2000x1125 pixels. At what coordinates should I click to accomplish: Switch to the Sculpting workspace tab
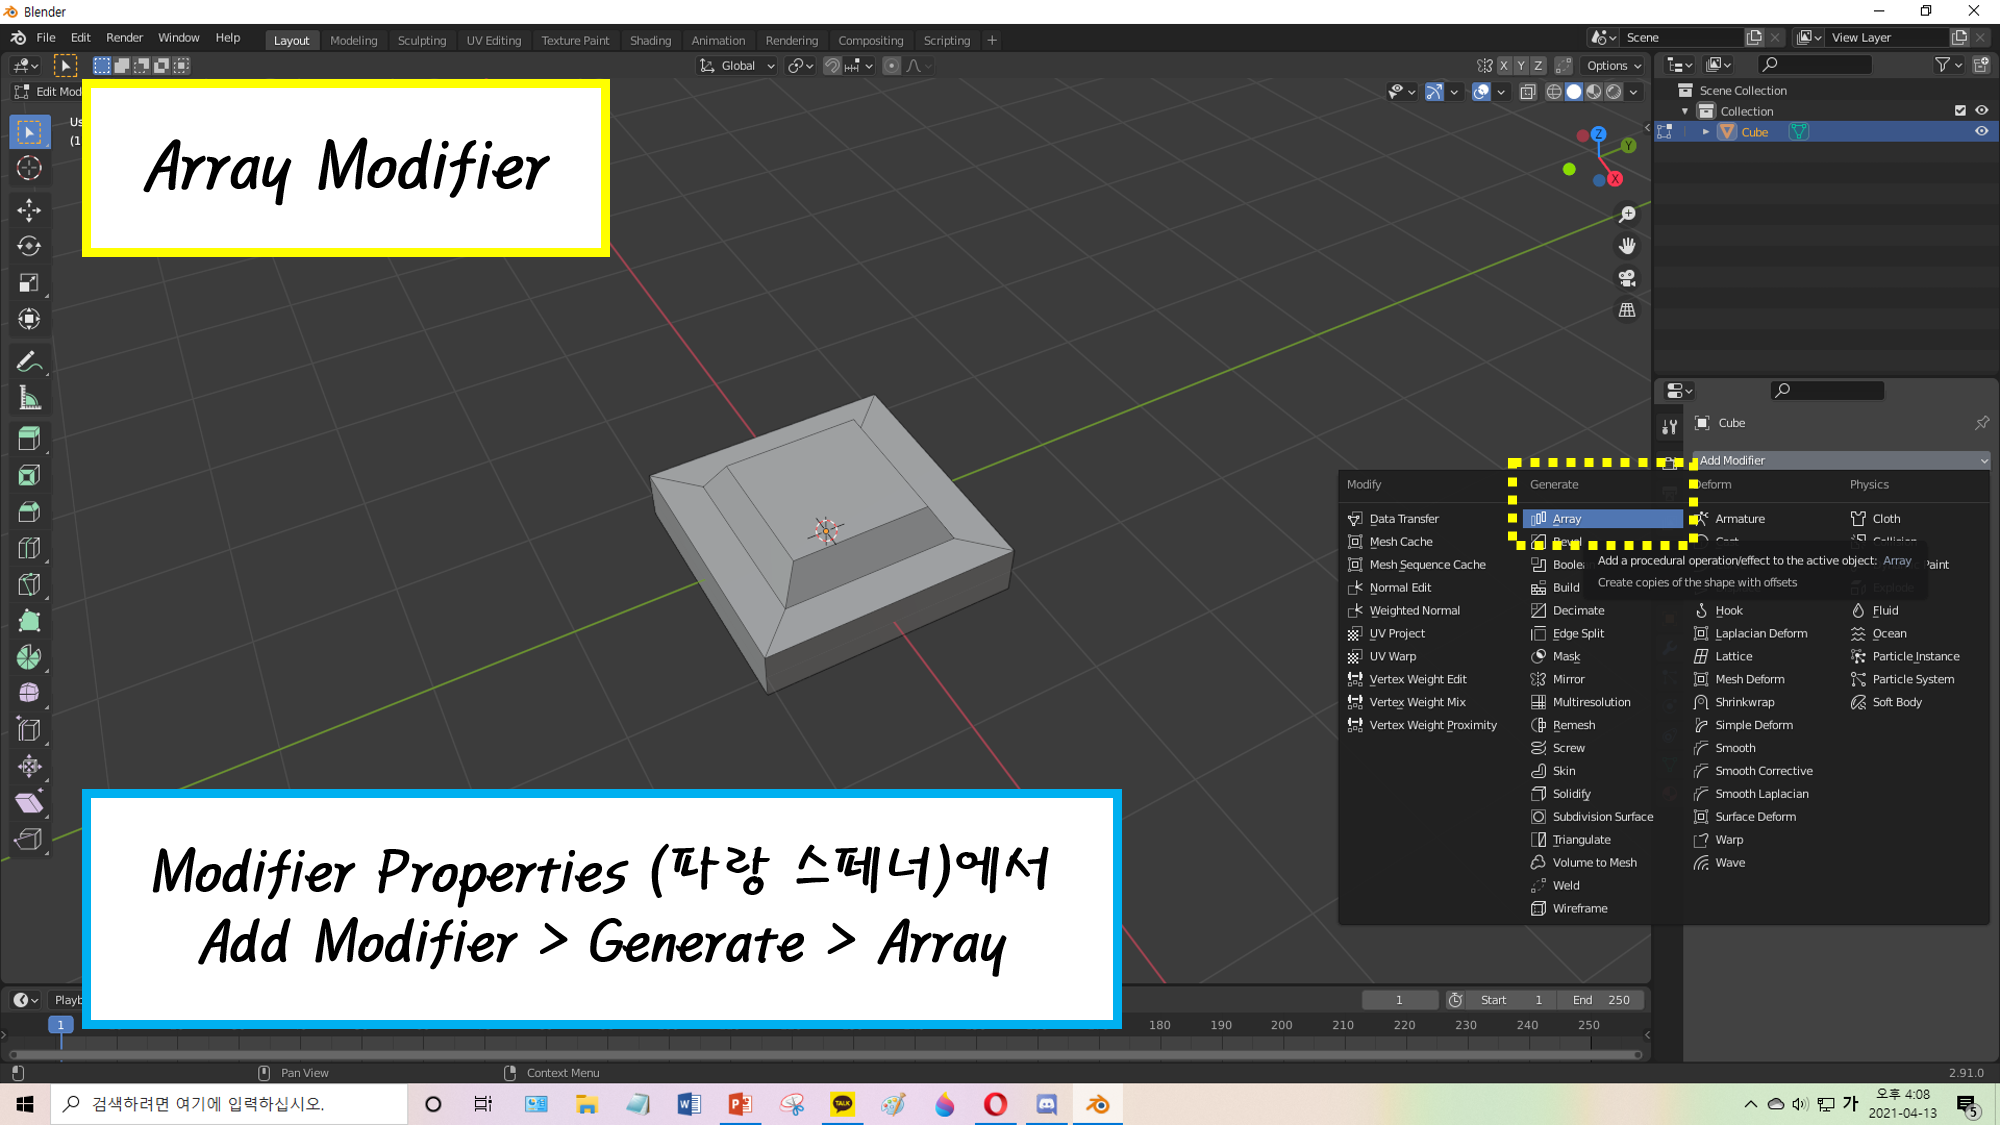[421, 41]
